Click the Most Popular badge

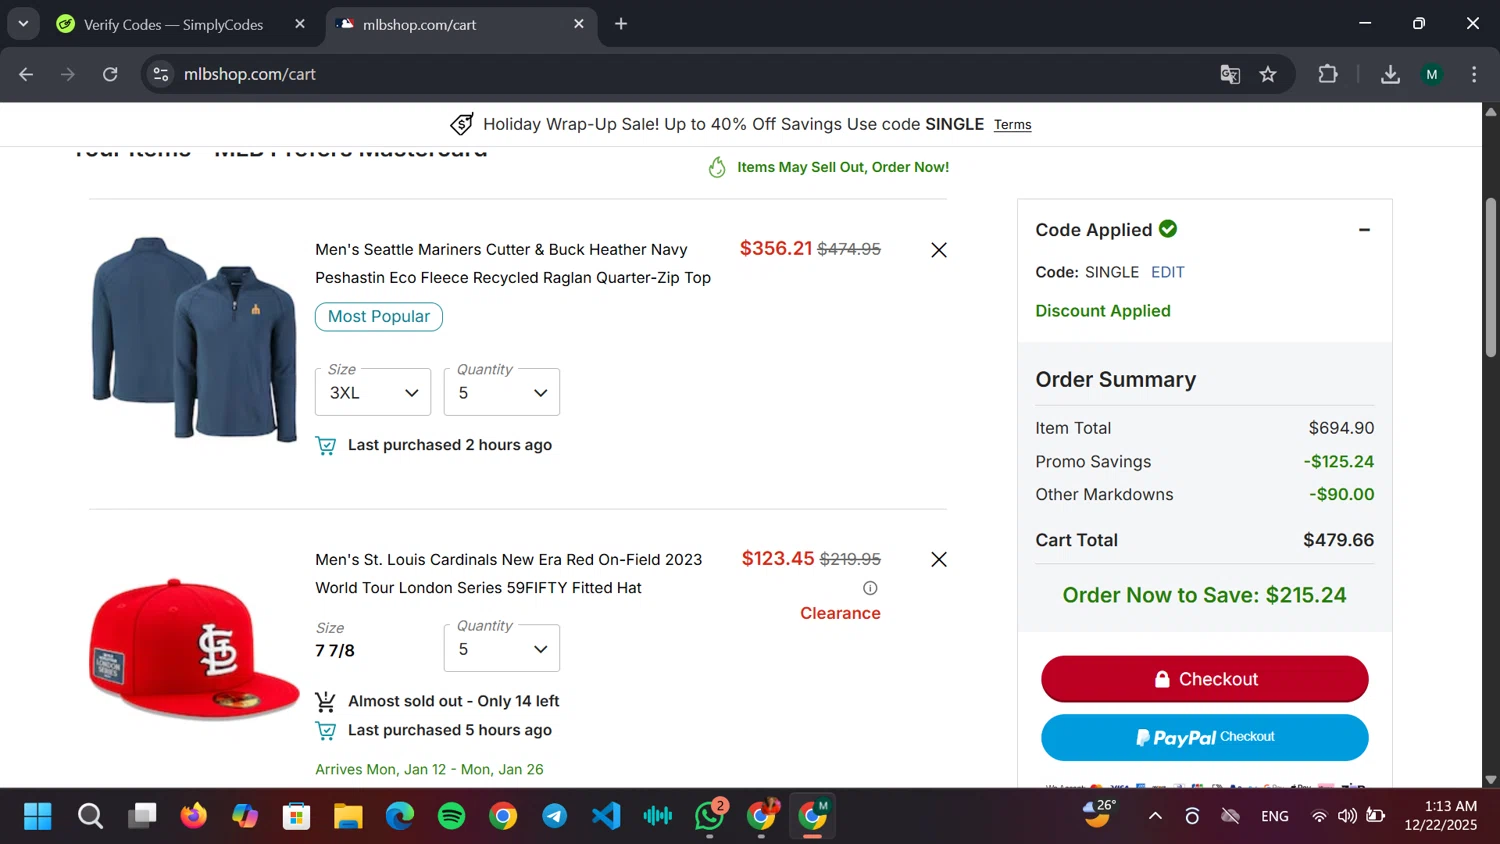point(379,317)
